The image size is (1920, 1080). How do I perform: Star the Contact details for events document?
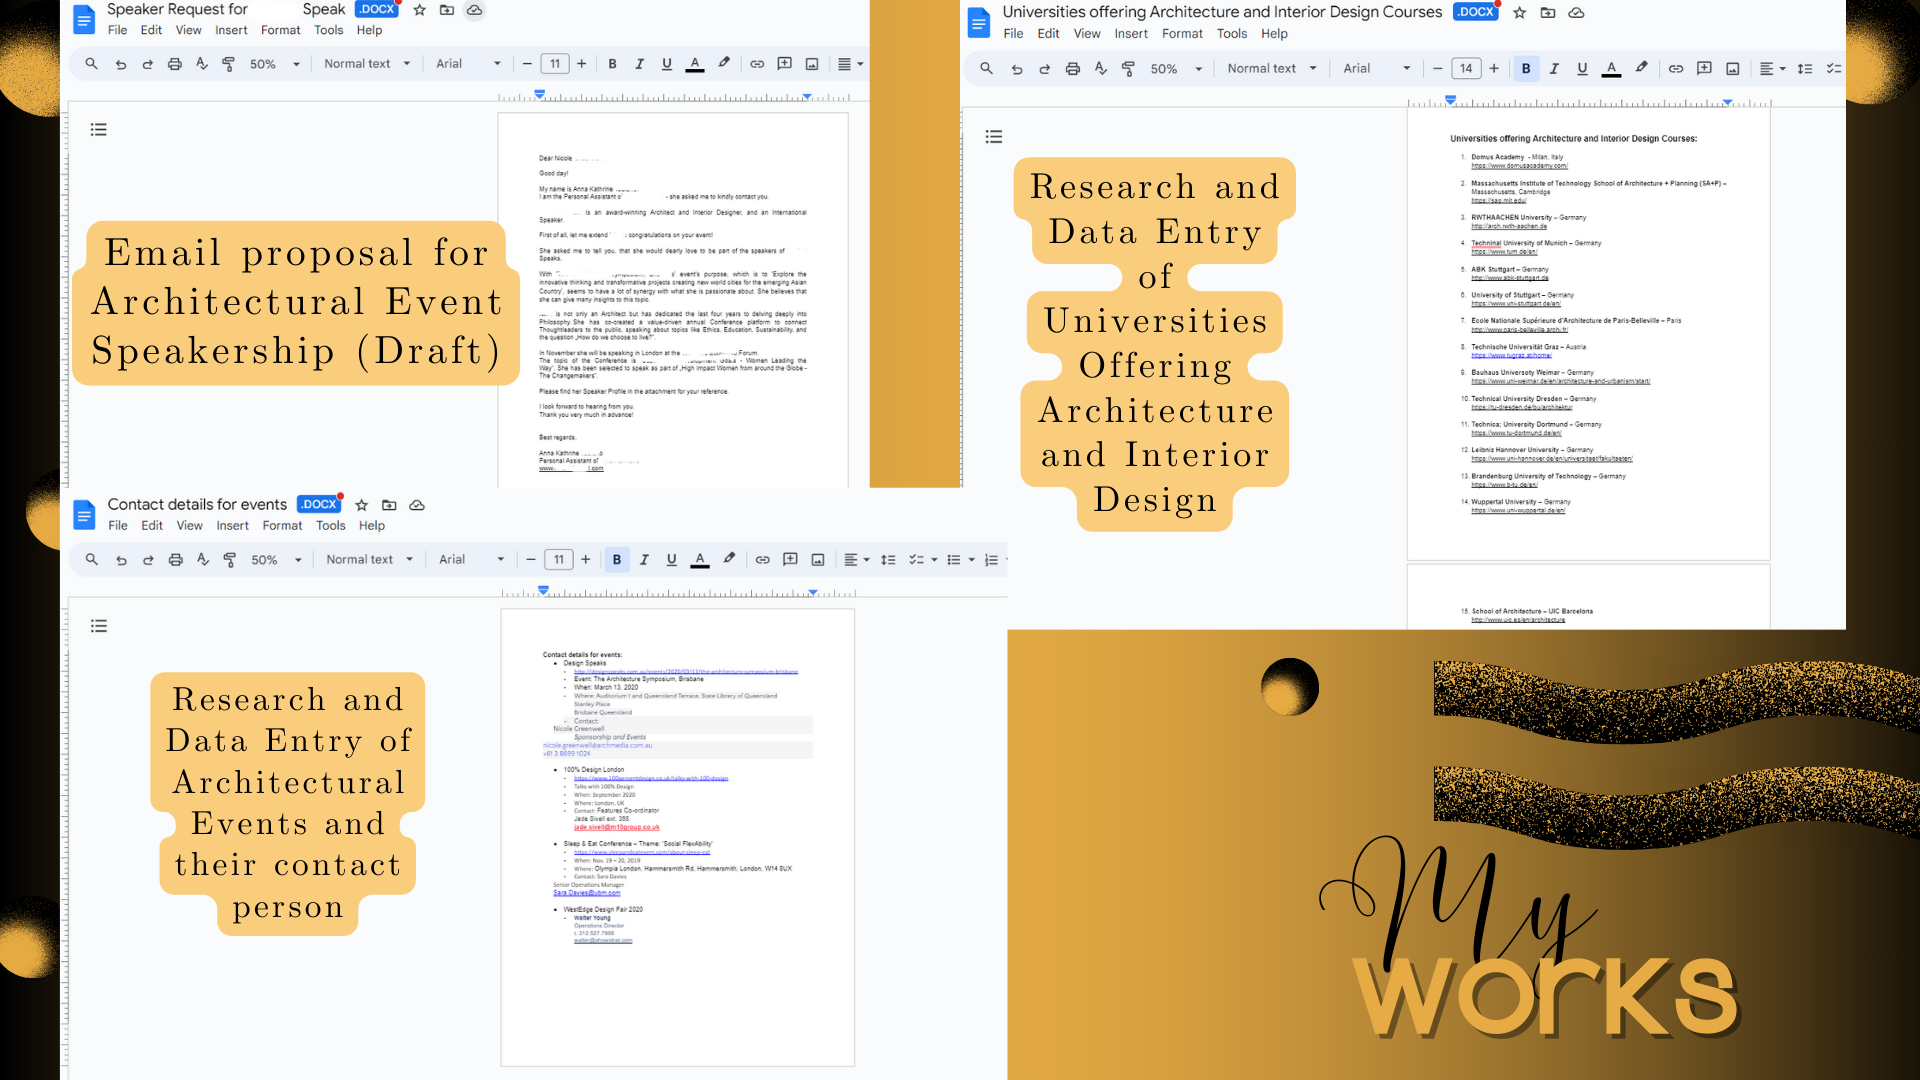pos(362,505)
